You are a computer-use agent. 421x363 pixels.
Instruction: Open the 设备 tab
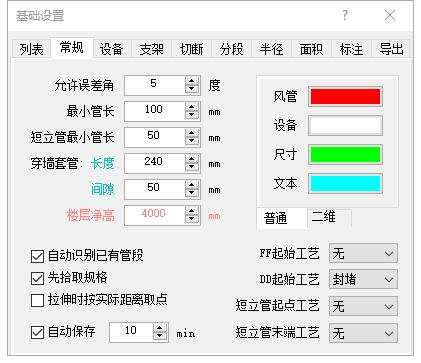112,49
